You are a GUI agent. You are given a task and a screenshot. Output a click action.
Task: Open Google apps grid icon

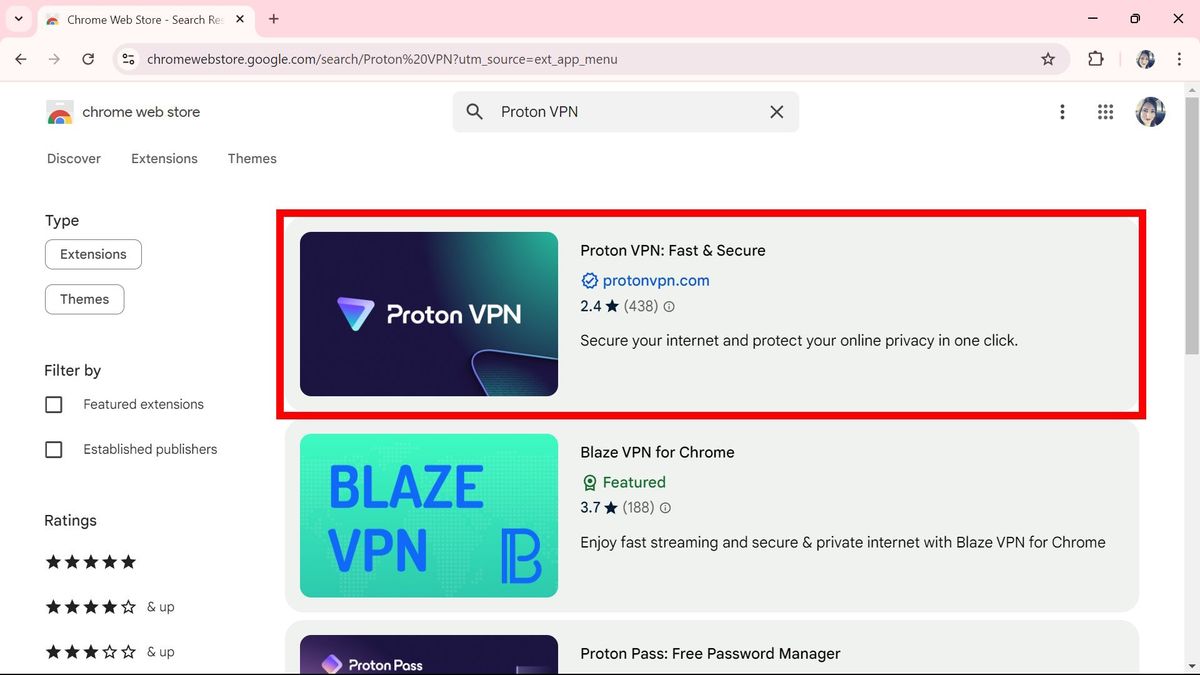click(1105, 112)
